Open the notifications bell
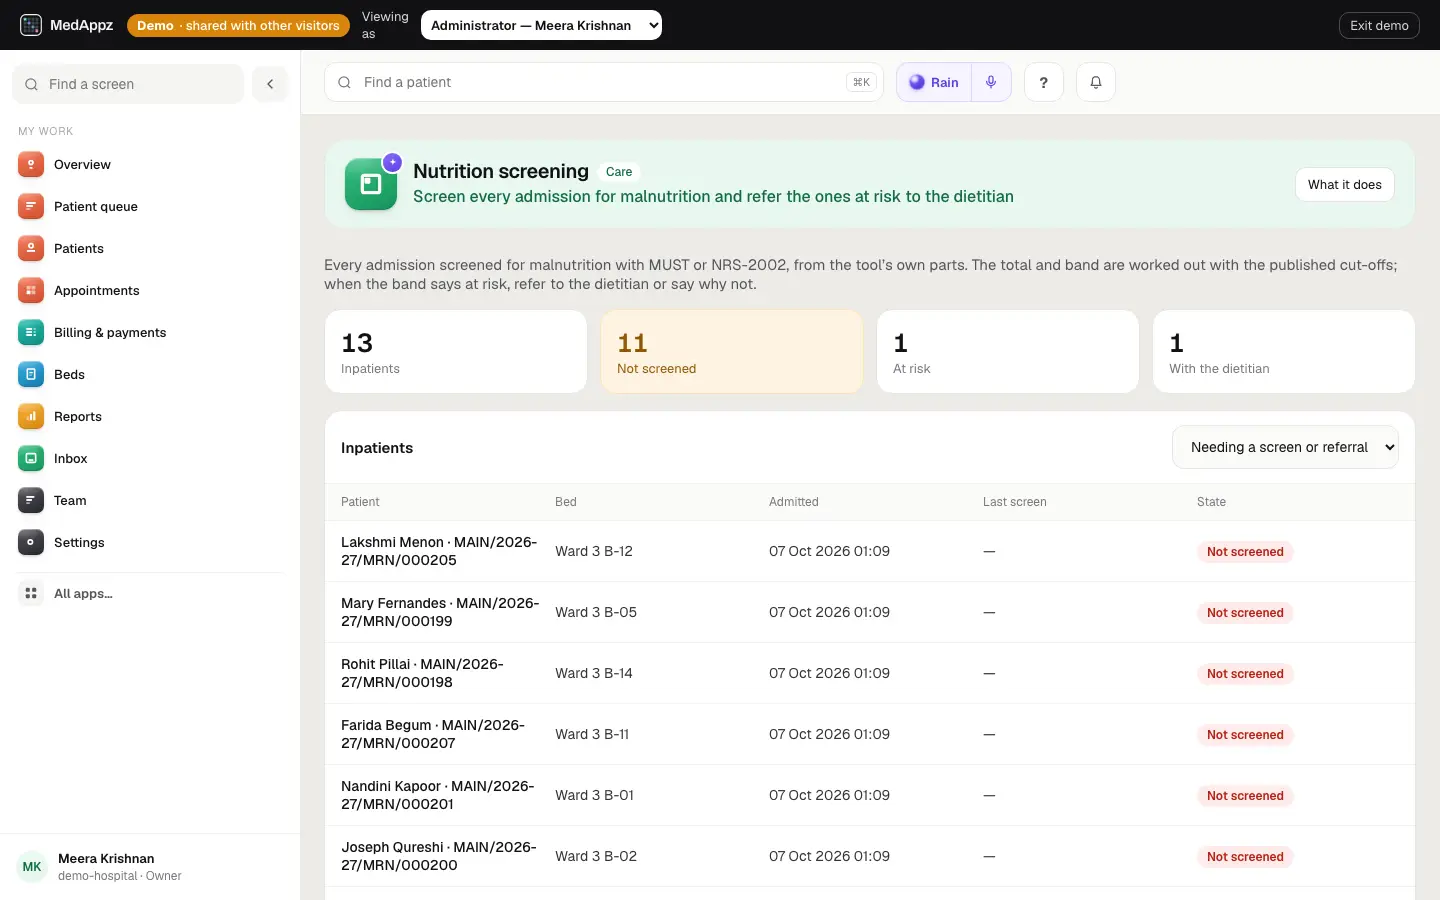Viewport: 1440px width, 900px height. coord(1096,82)
